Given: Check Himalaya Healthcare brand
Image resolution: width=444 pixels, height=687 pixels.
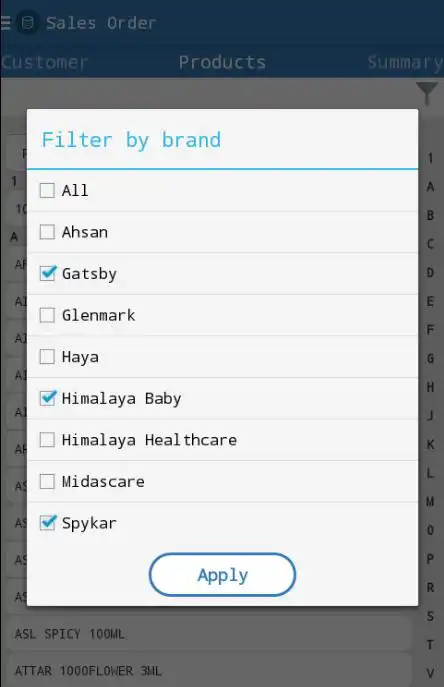Looking at the screenshot, I should (47, 440).
